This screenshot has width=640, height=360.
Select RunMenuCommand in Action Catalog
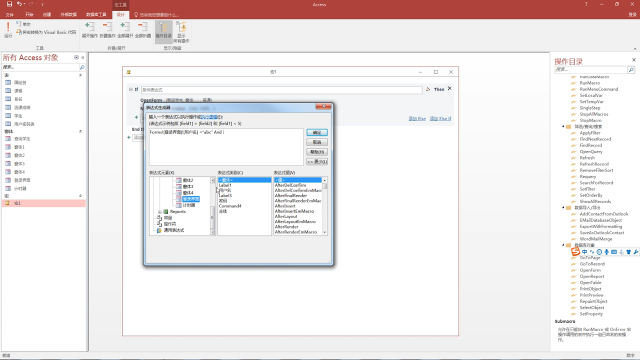click(599, 89)
